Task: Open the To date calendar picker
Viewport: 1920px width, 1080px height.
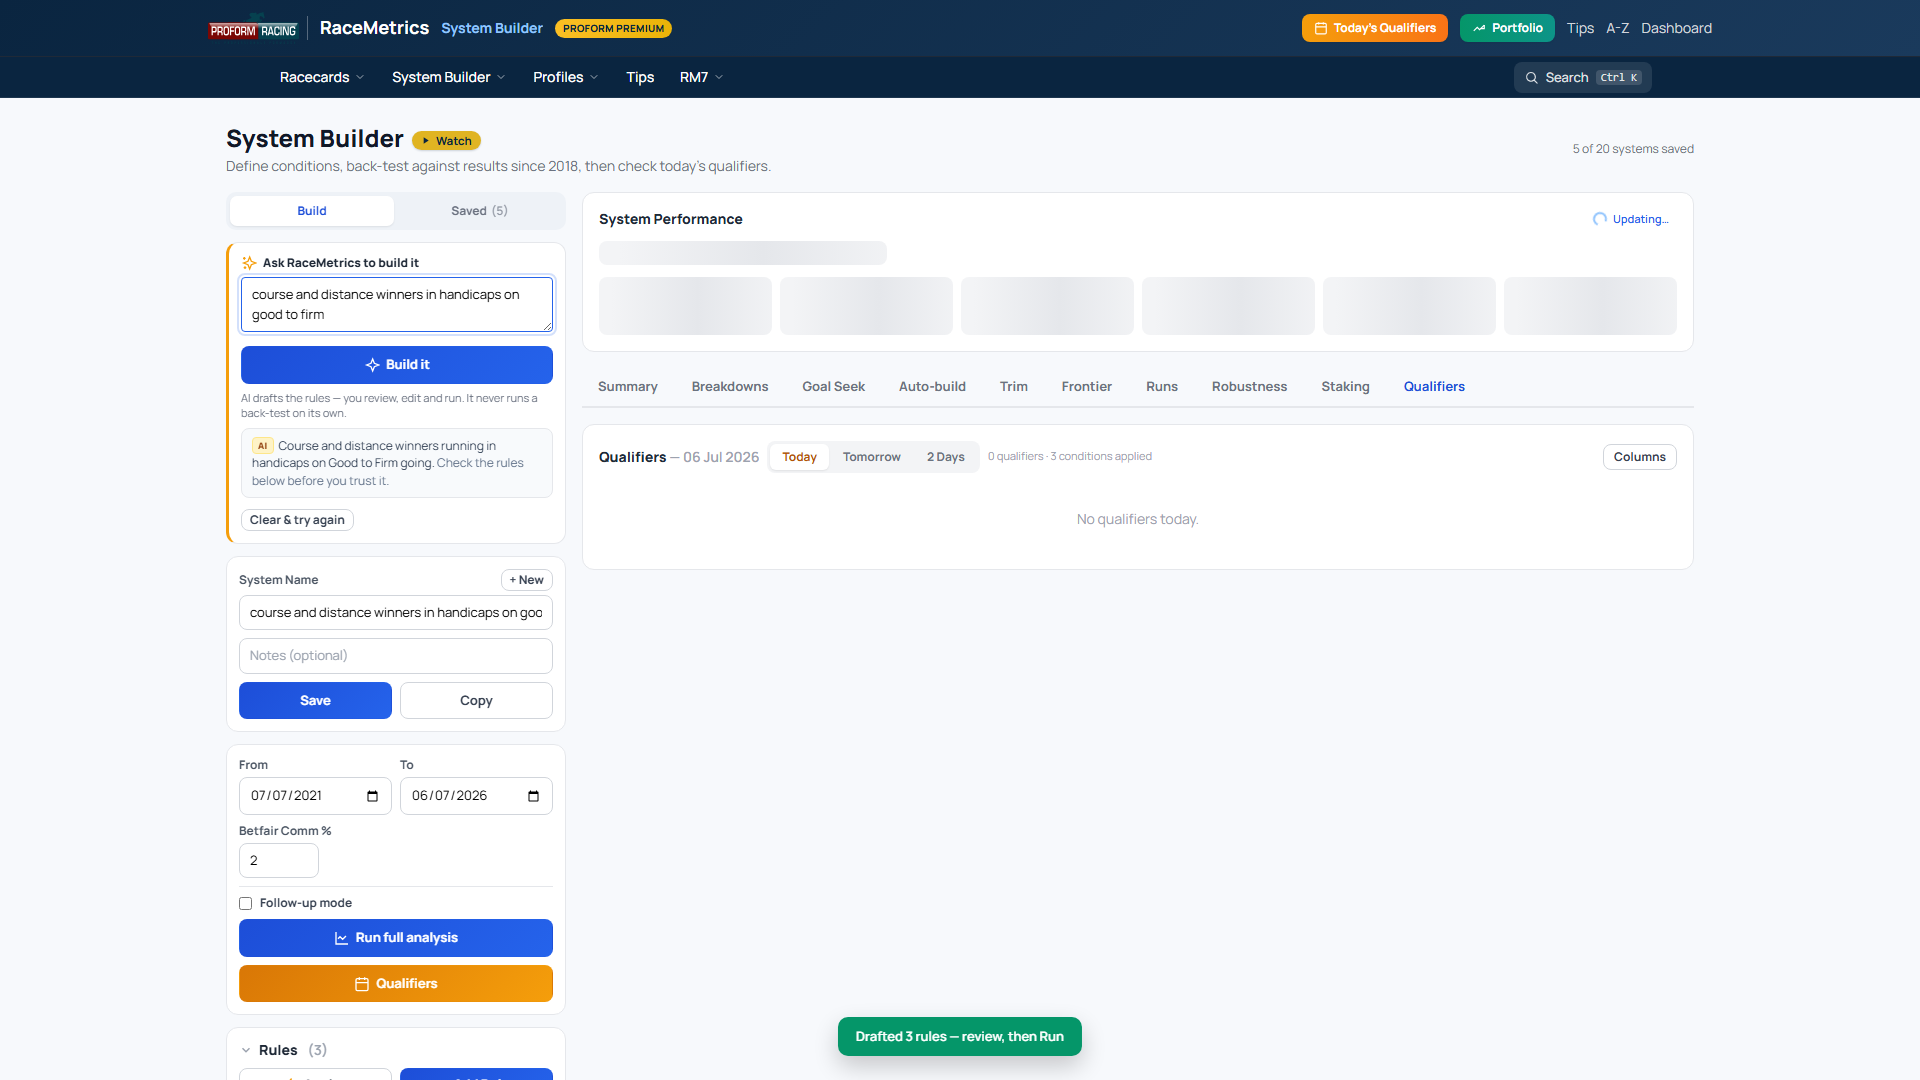Action: click(533, 796)
